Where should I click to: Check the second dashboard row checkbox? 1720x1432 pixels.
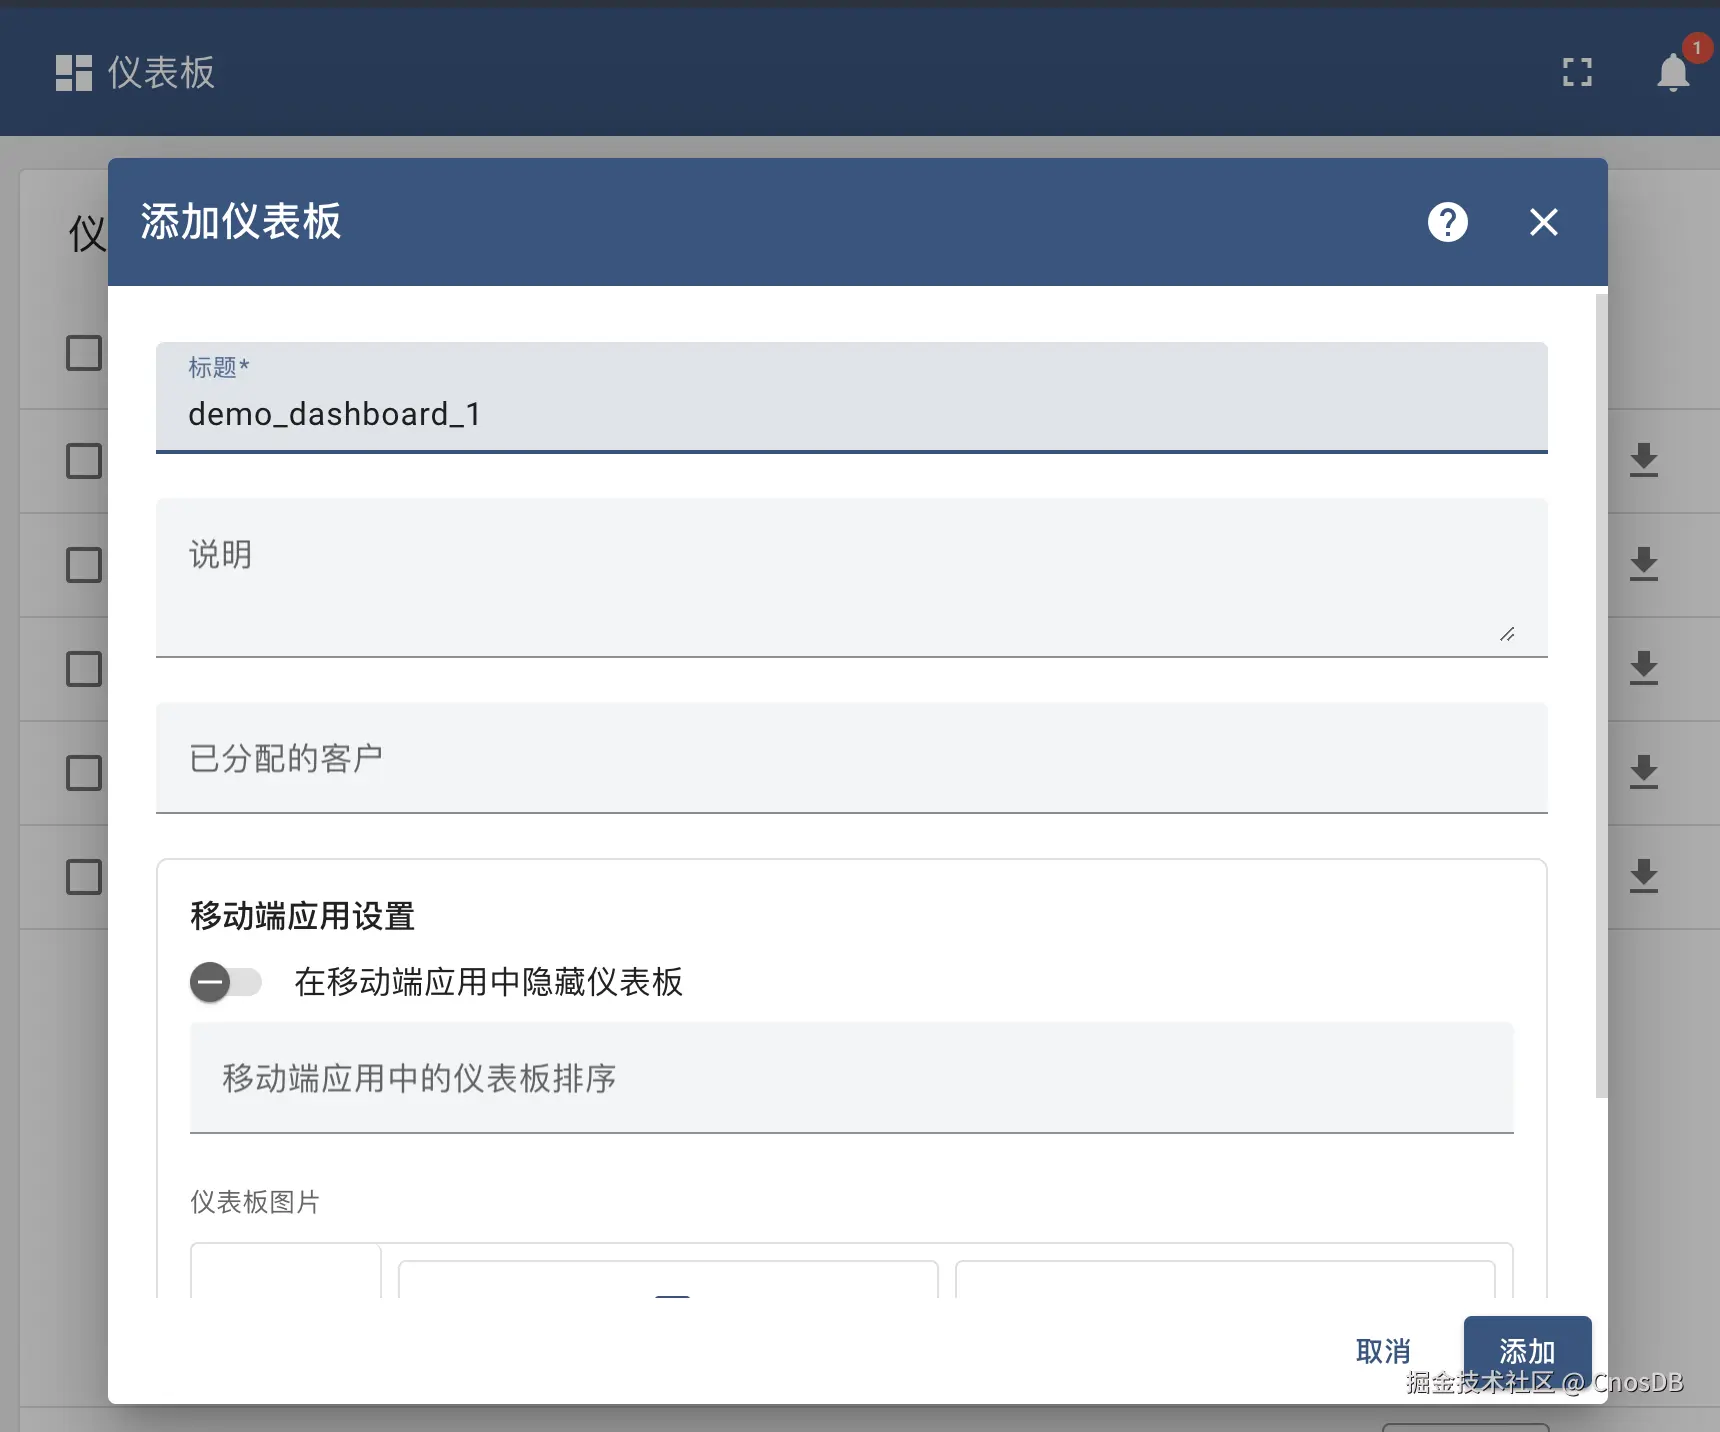83,461
